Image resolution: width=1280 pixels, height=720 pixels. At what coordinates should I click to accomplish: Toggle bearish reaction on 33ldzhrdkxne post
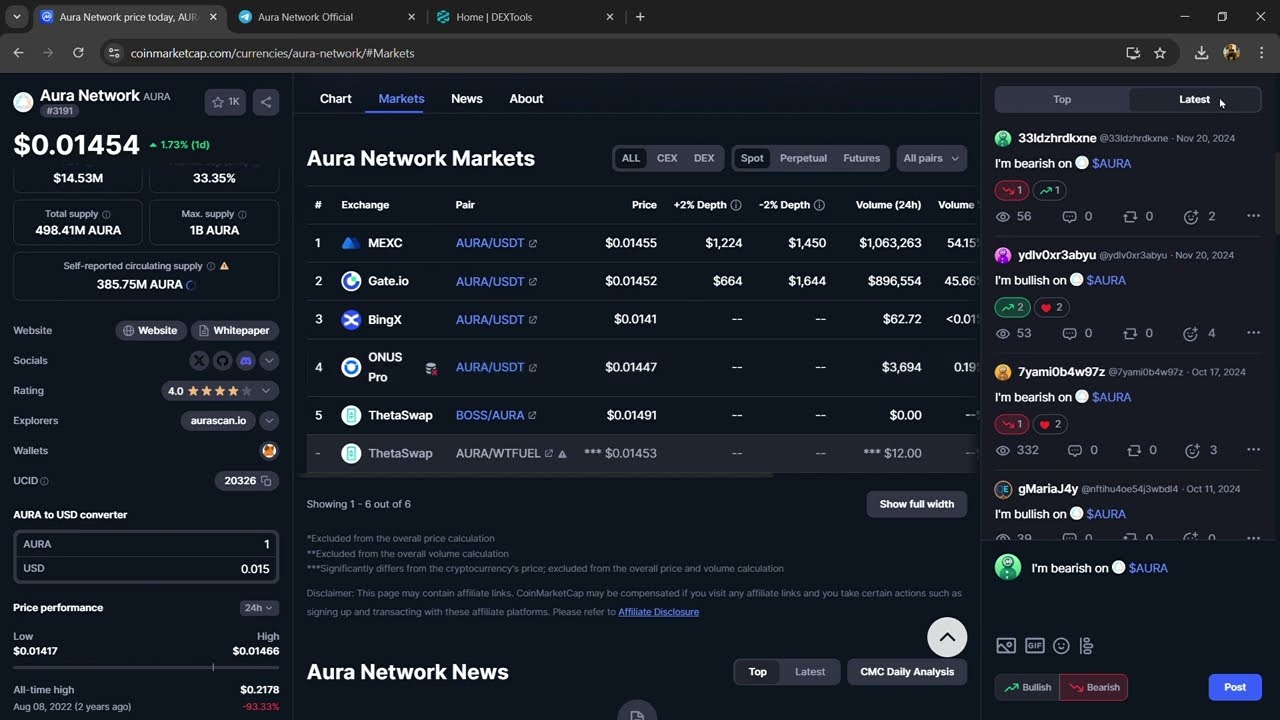1012,190
